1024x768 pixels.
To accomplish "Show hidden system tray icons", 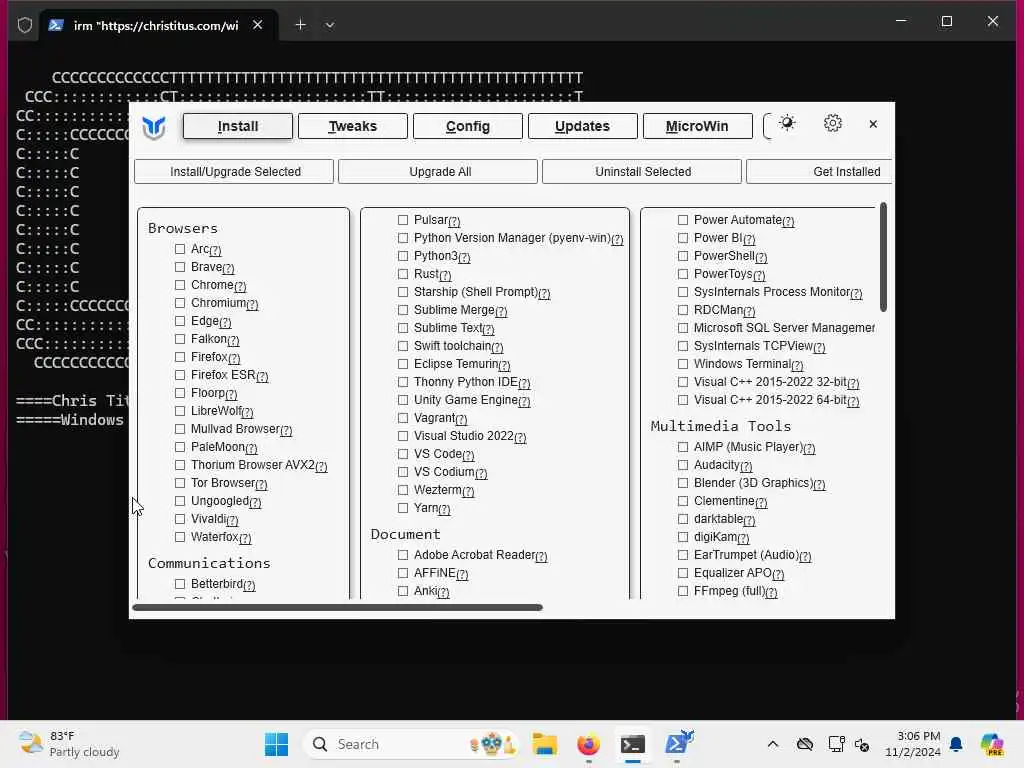I will pyautogui.click(x=773, y=744).
